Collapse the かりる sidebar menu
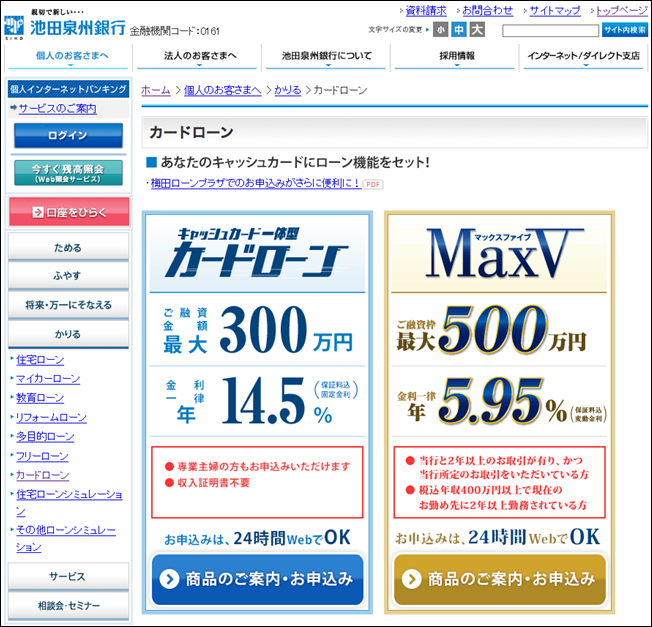Screen dimensions: 652x627 pyautogui.click(x=68, y=334)
